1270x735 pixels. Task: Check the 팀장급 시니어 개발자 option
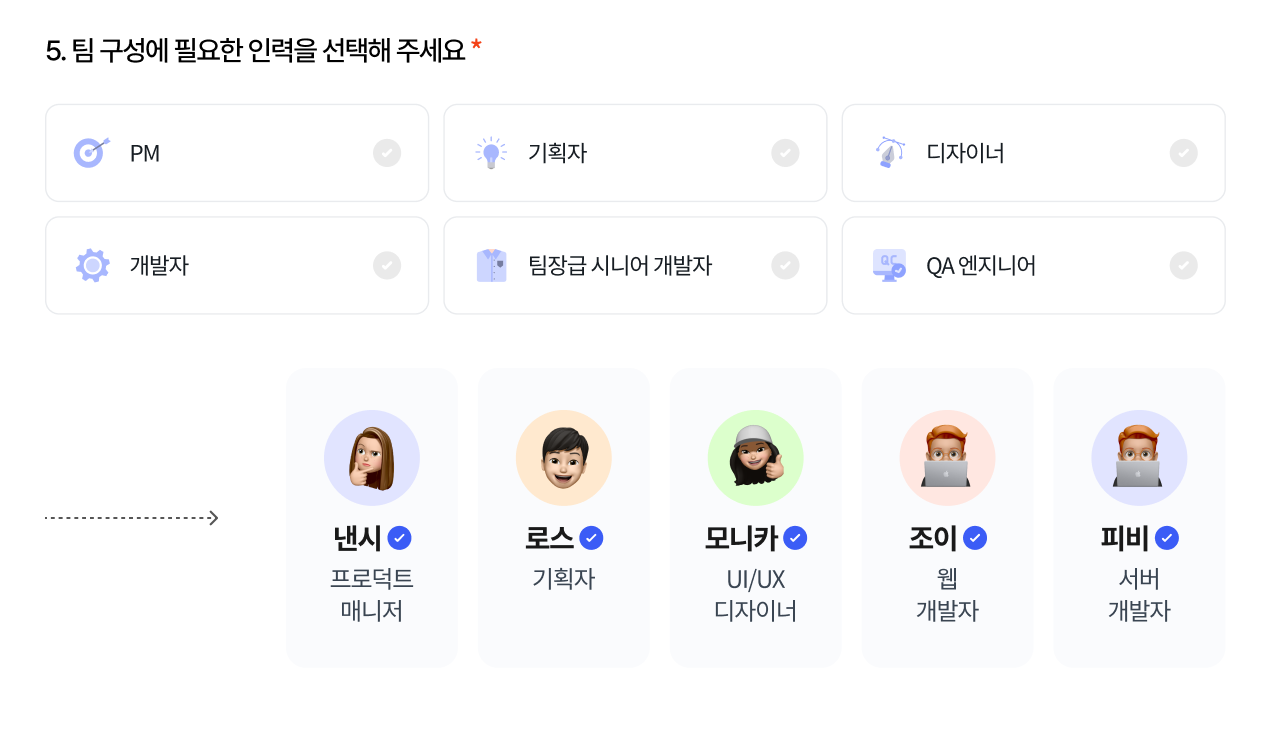click(785, 265)
